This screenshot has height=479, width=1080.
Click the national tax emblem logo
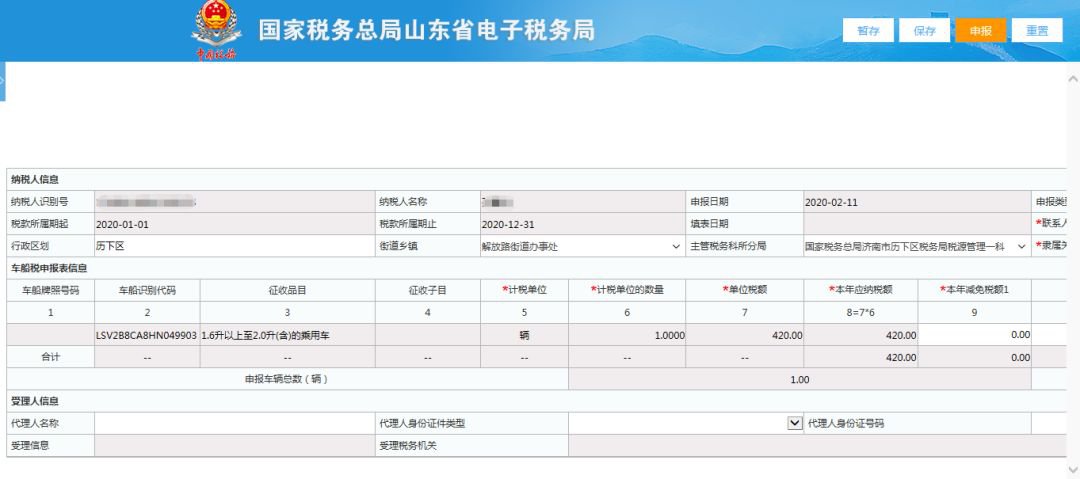point(216,28)
